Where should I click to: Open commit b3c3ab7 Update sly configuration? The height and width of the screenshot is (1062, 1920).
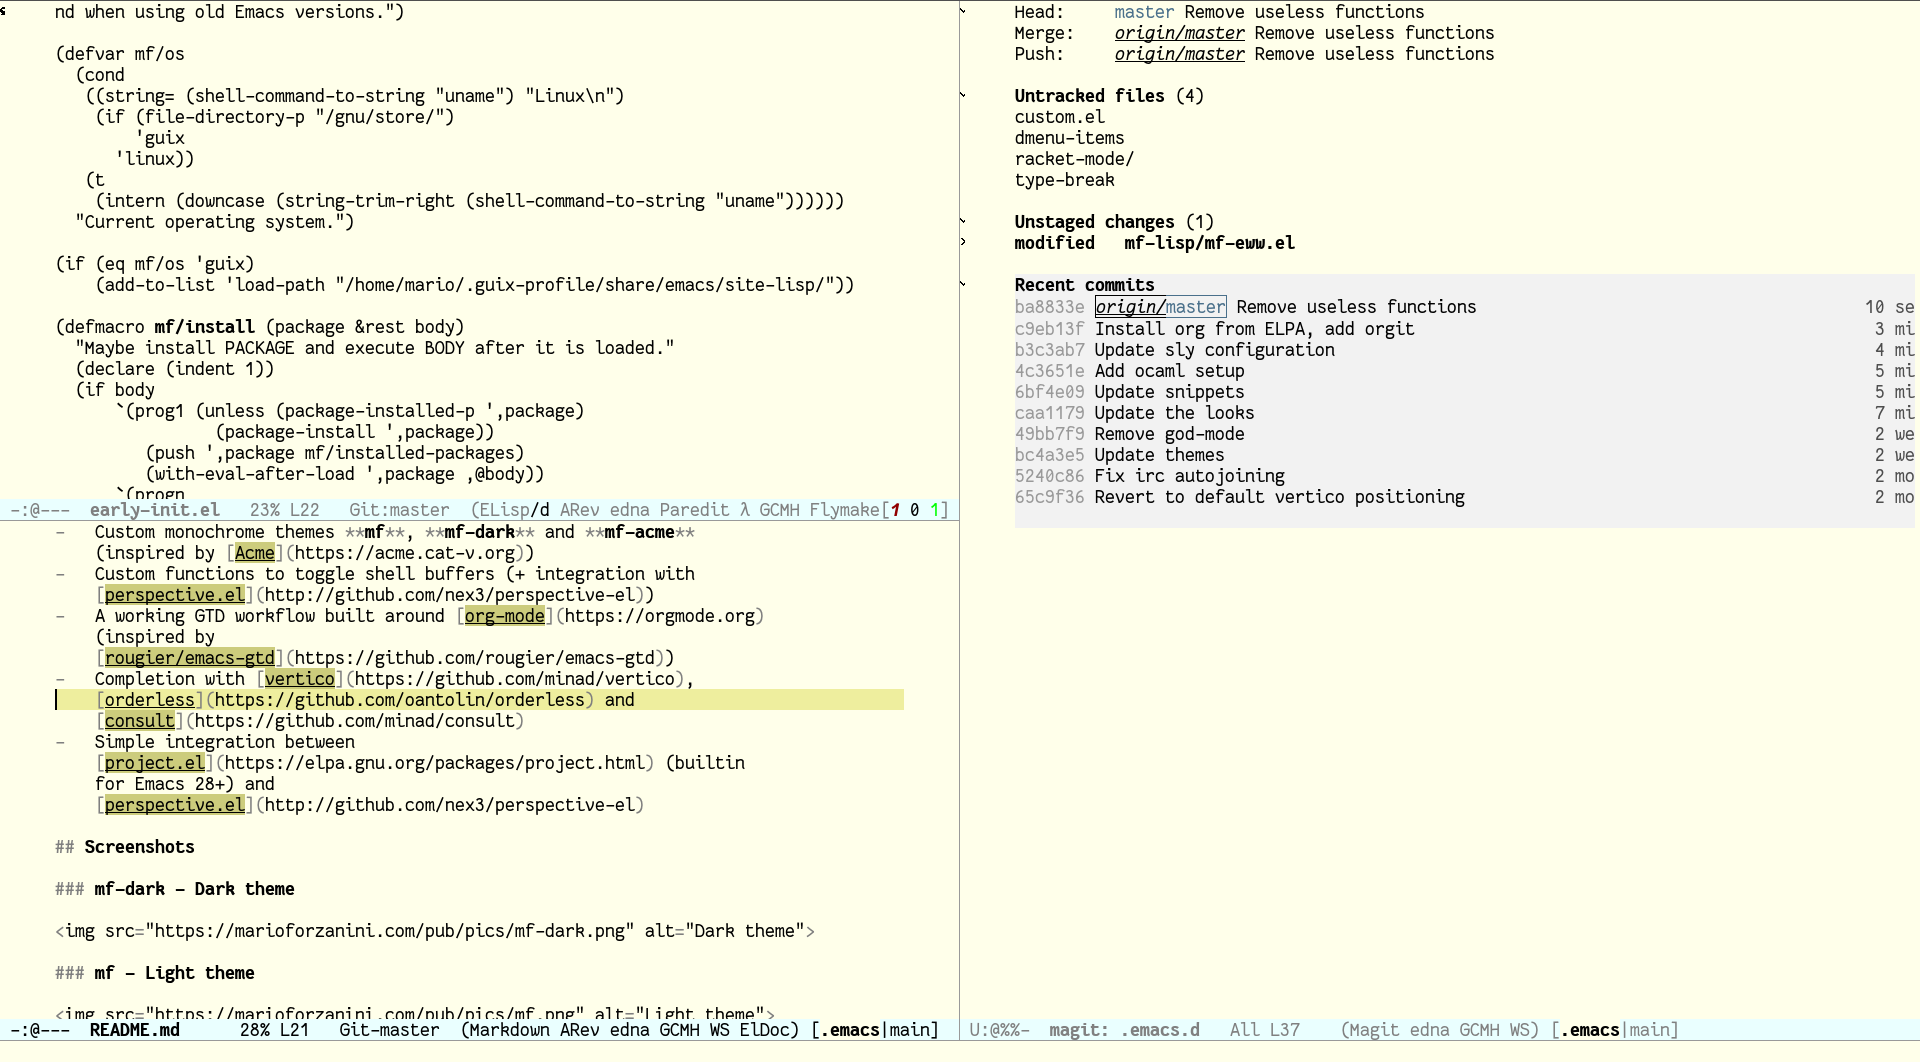[x=1464, y=350]
